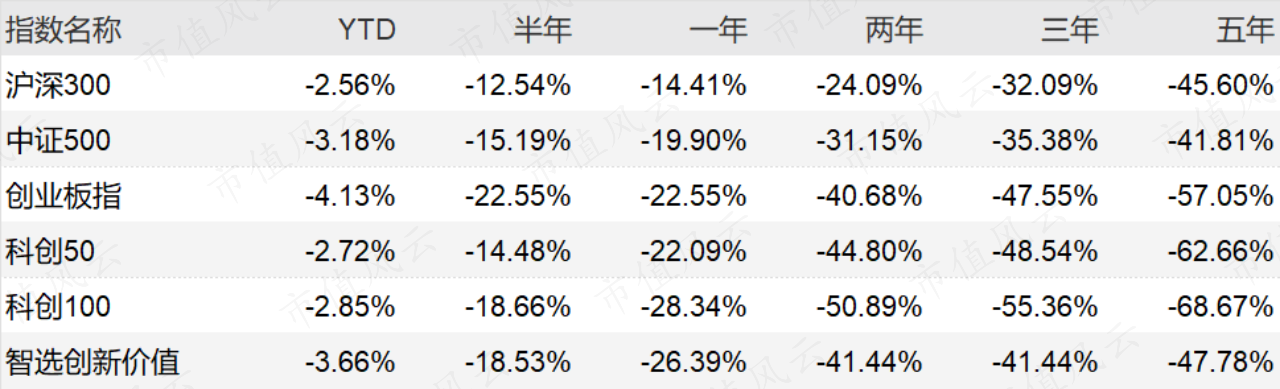The width and height of the screenshot is (1280, 389).
Task: Select the 创业板指 row label
Action: coord(63,196)
